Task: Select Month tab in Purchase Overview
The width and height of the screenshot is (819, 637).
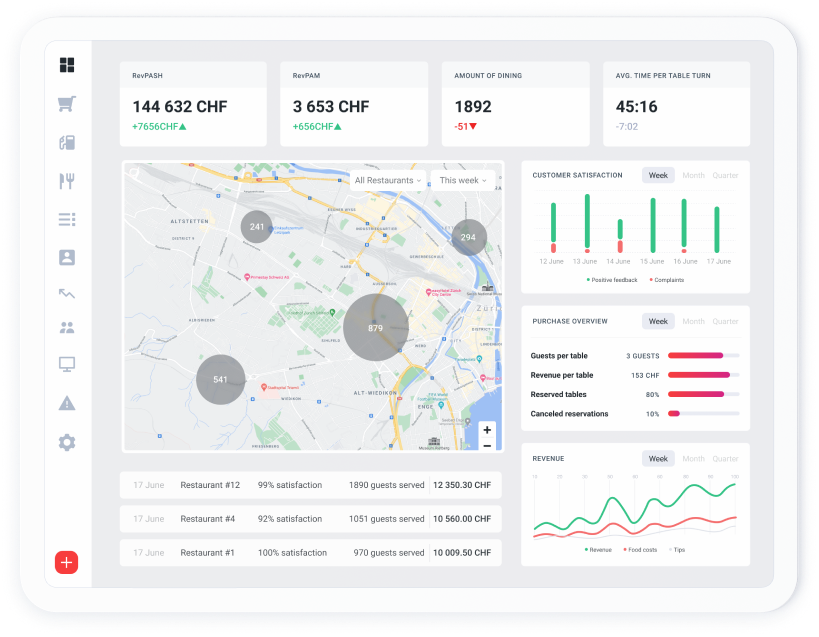Action: coord(693,321)
